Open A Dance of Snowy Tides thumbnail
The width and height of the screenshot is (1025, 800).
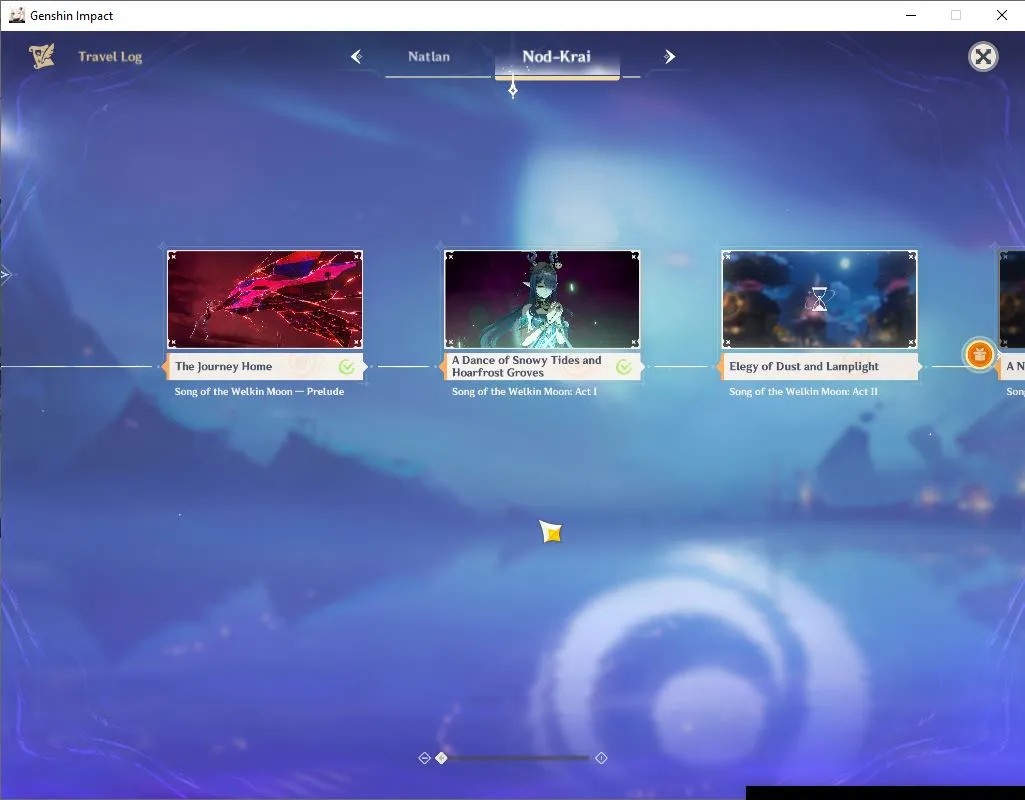click(x=542, y=299)
